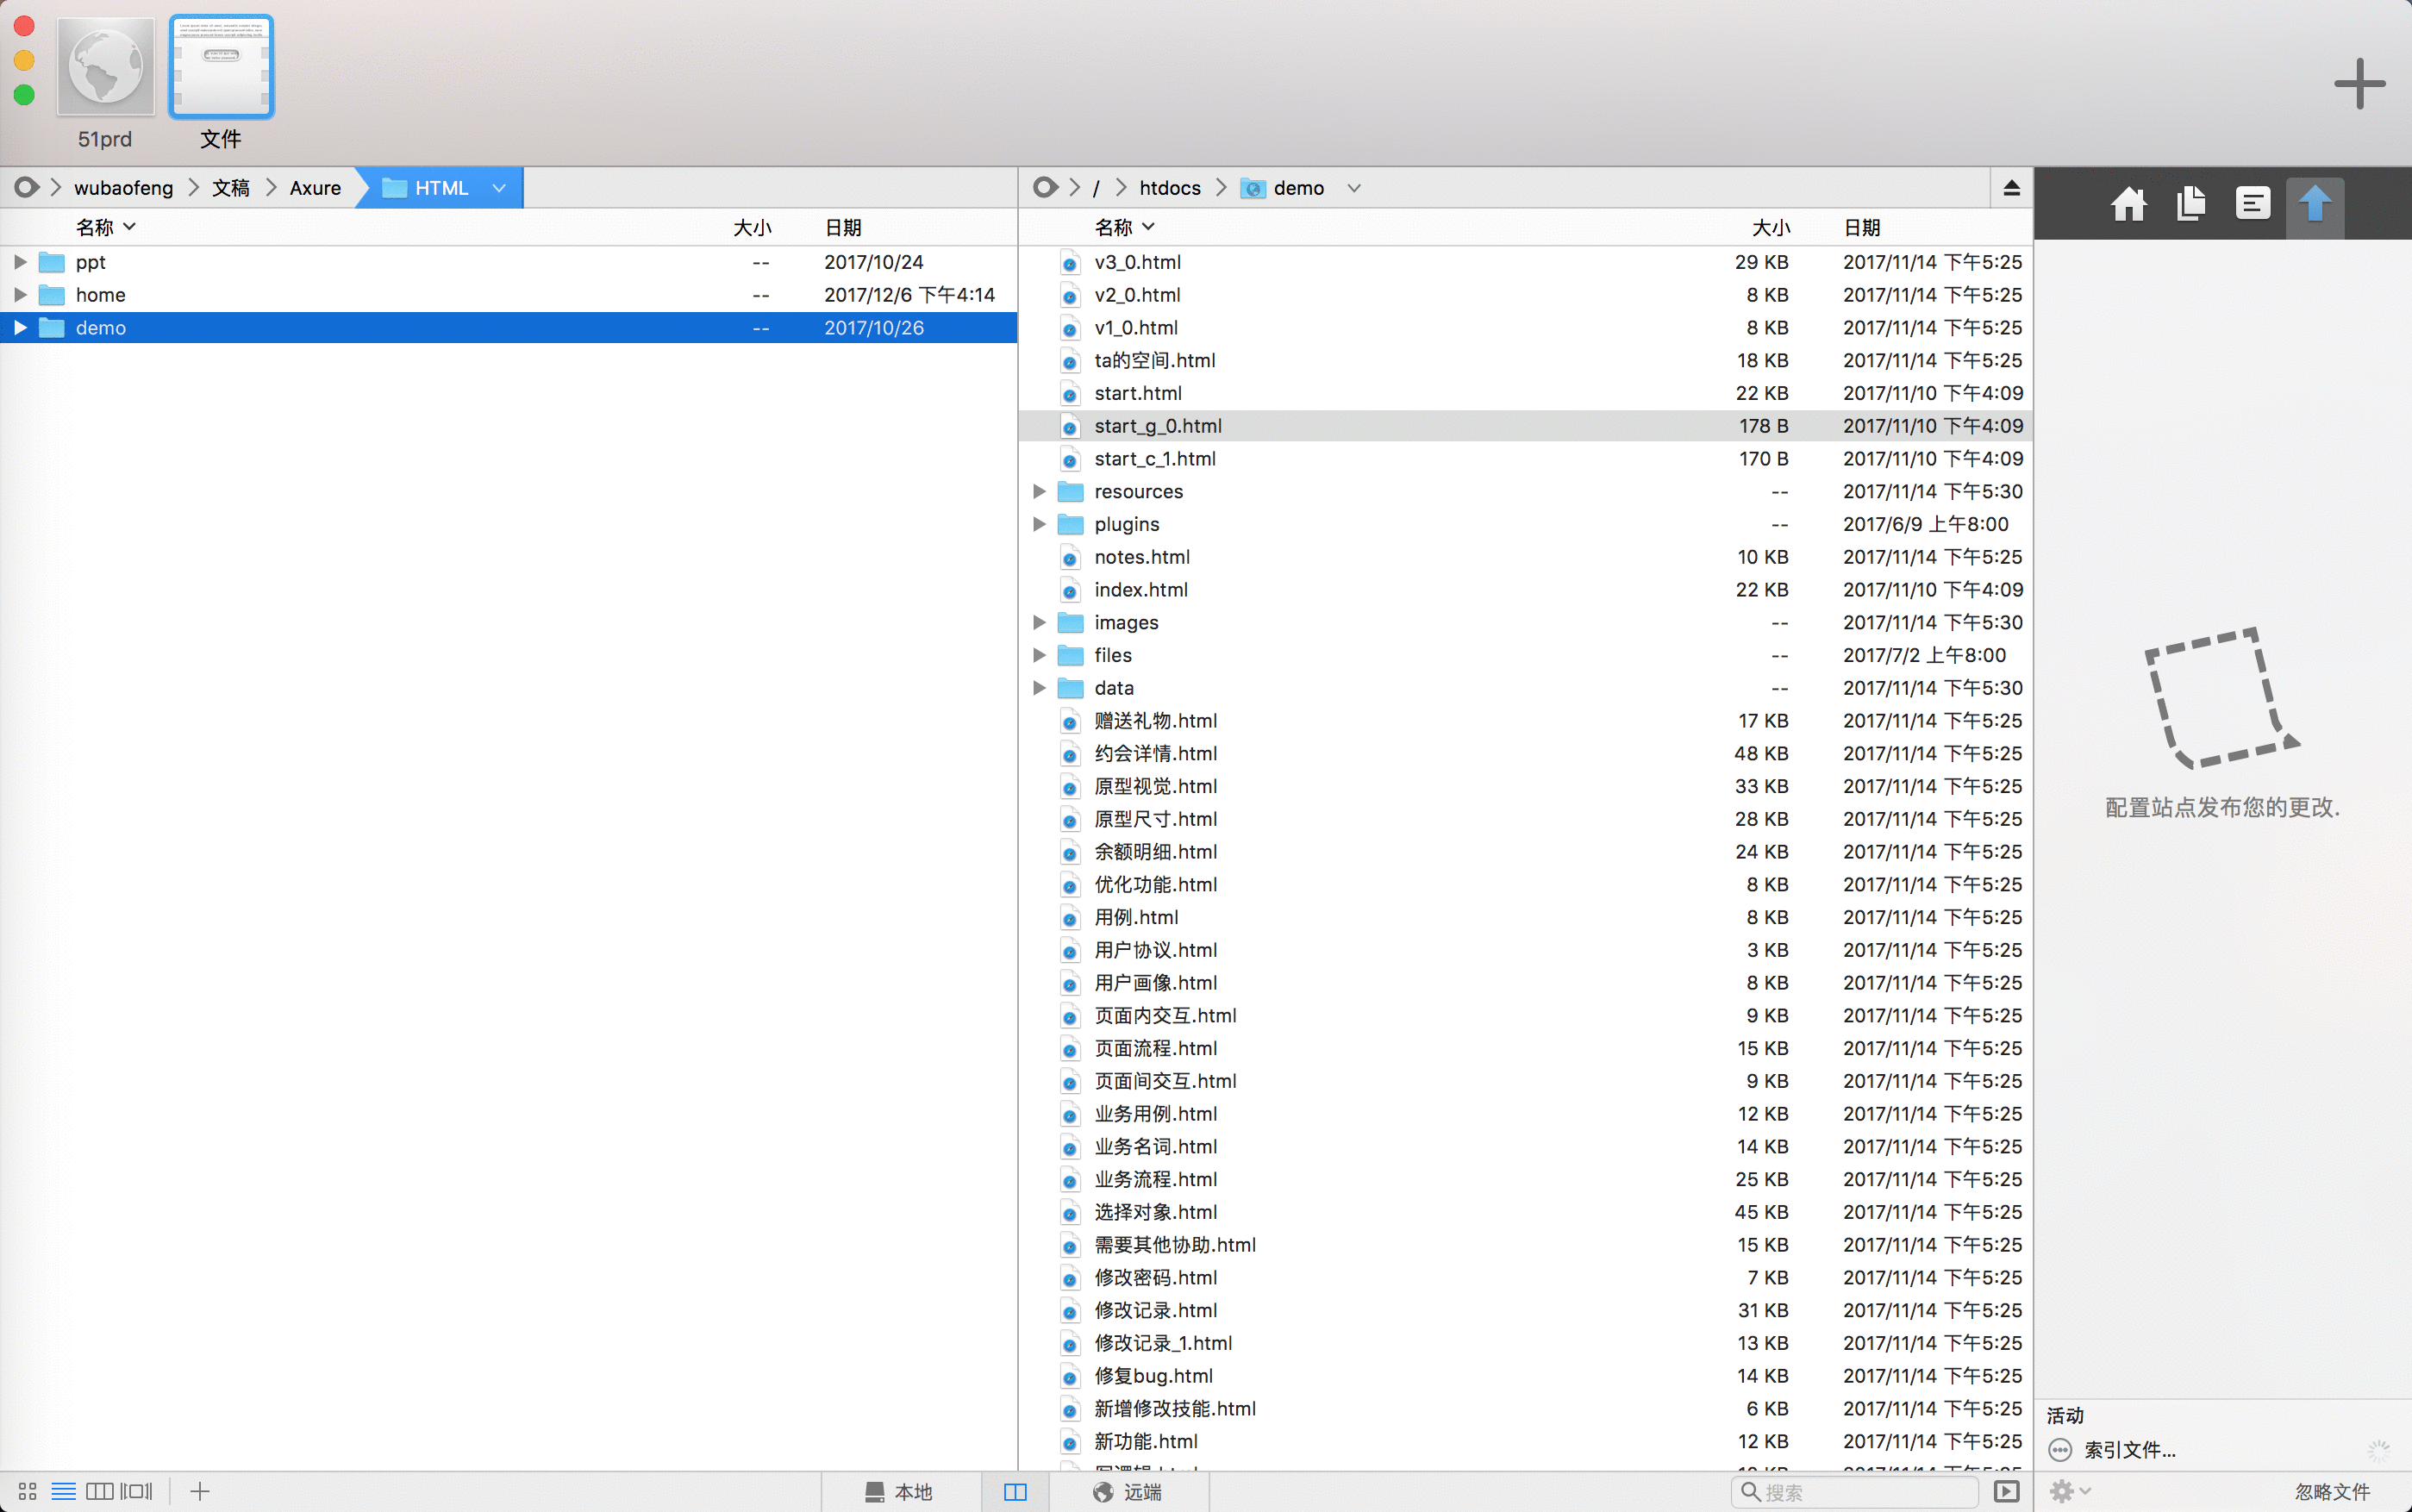Expand the resources folder

[x=1039, y=491]
